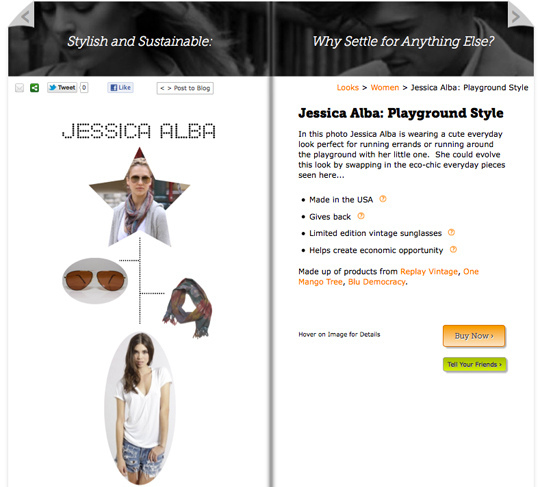The image size is (540, 487).
Task: Open the Blu Democracy brand link
Action: tap(377, 282)
